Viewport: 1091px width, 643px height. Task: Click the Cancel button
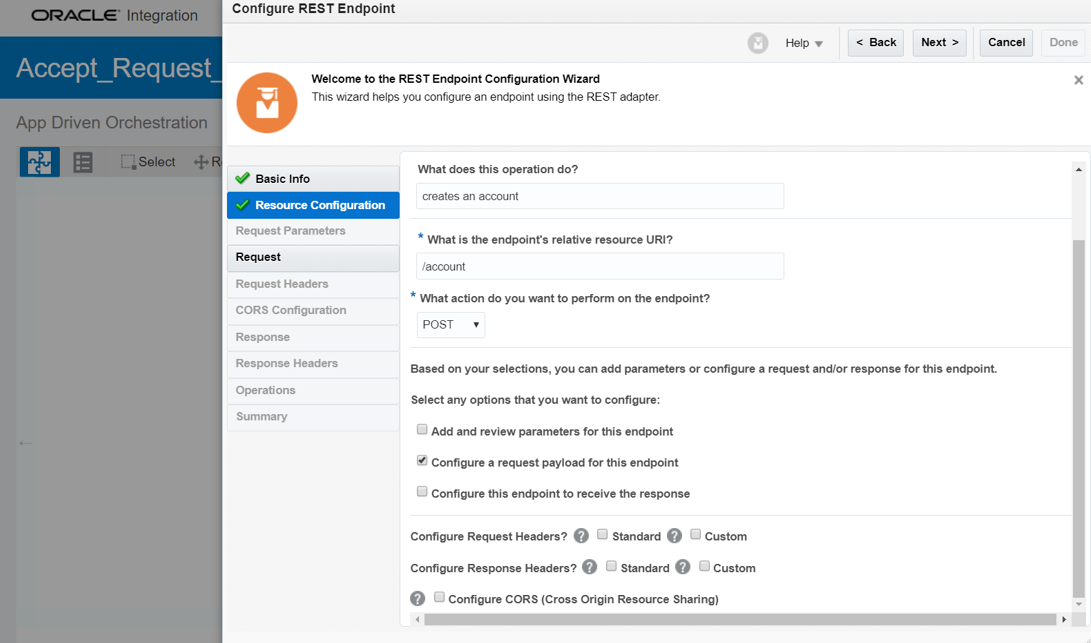tap(1006, 43)
